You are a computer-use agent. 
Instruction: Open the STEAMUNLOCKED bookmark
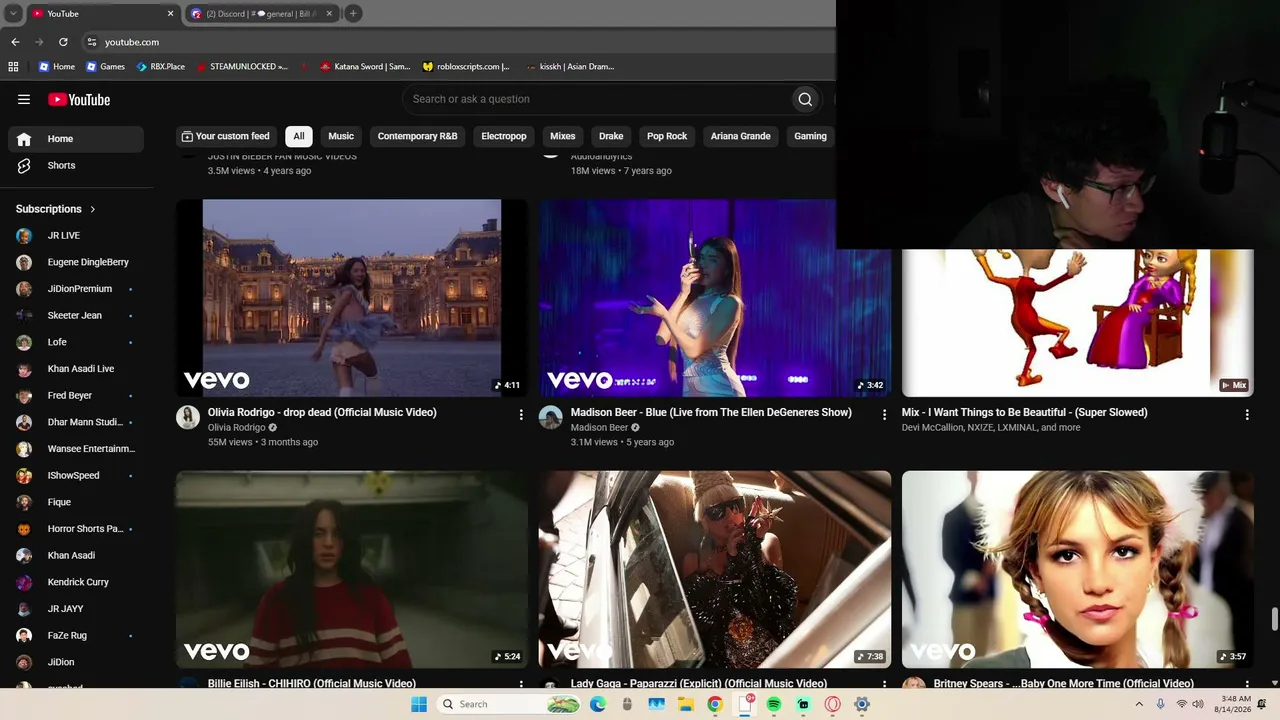[241, 67]
